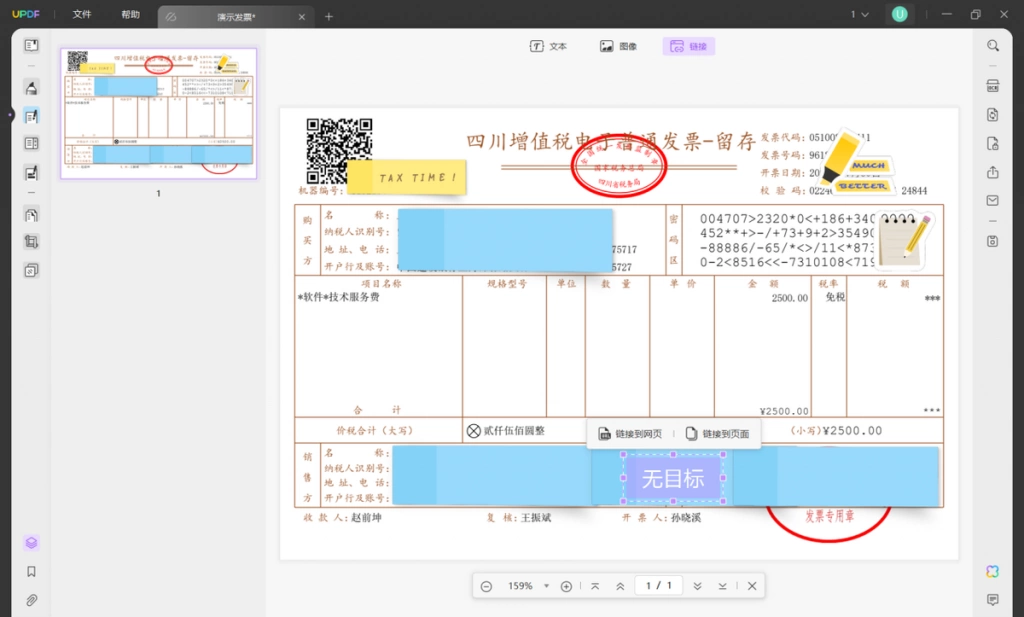Screen dimensions: 1024x617
Task: Open the search tool in right sidebar
Action: point(993,46)
